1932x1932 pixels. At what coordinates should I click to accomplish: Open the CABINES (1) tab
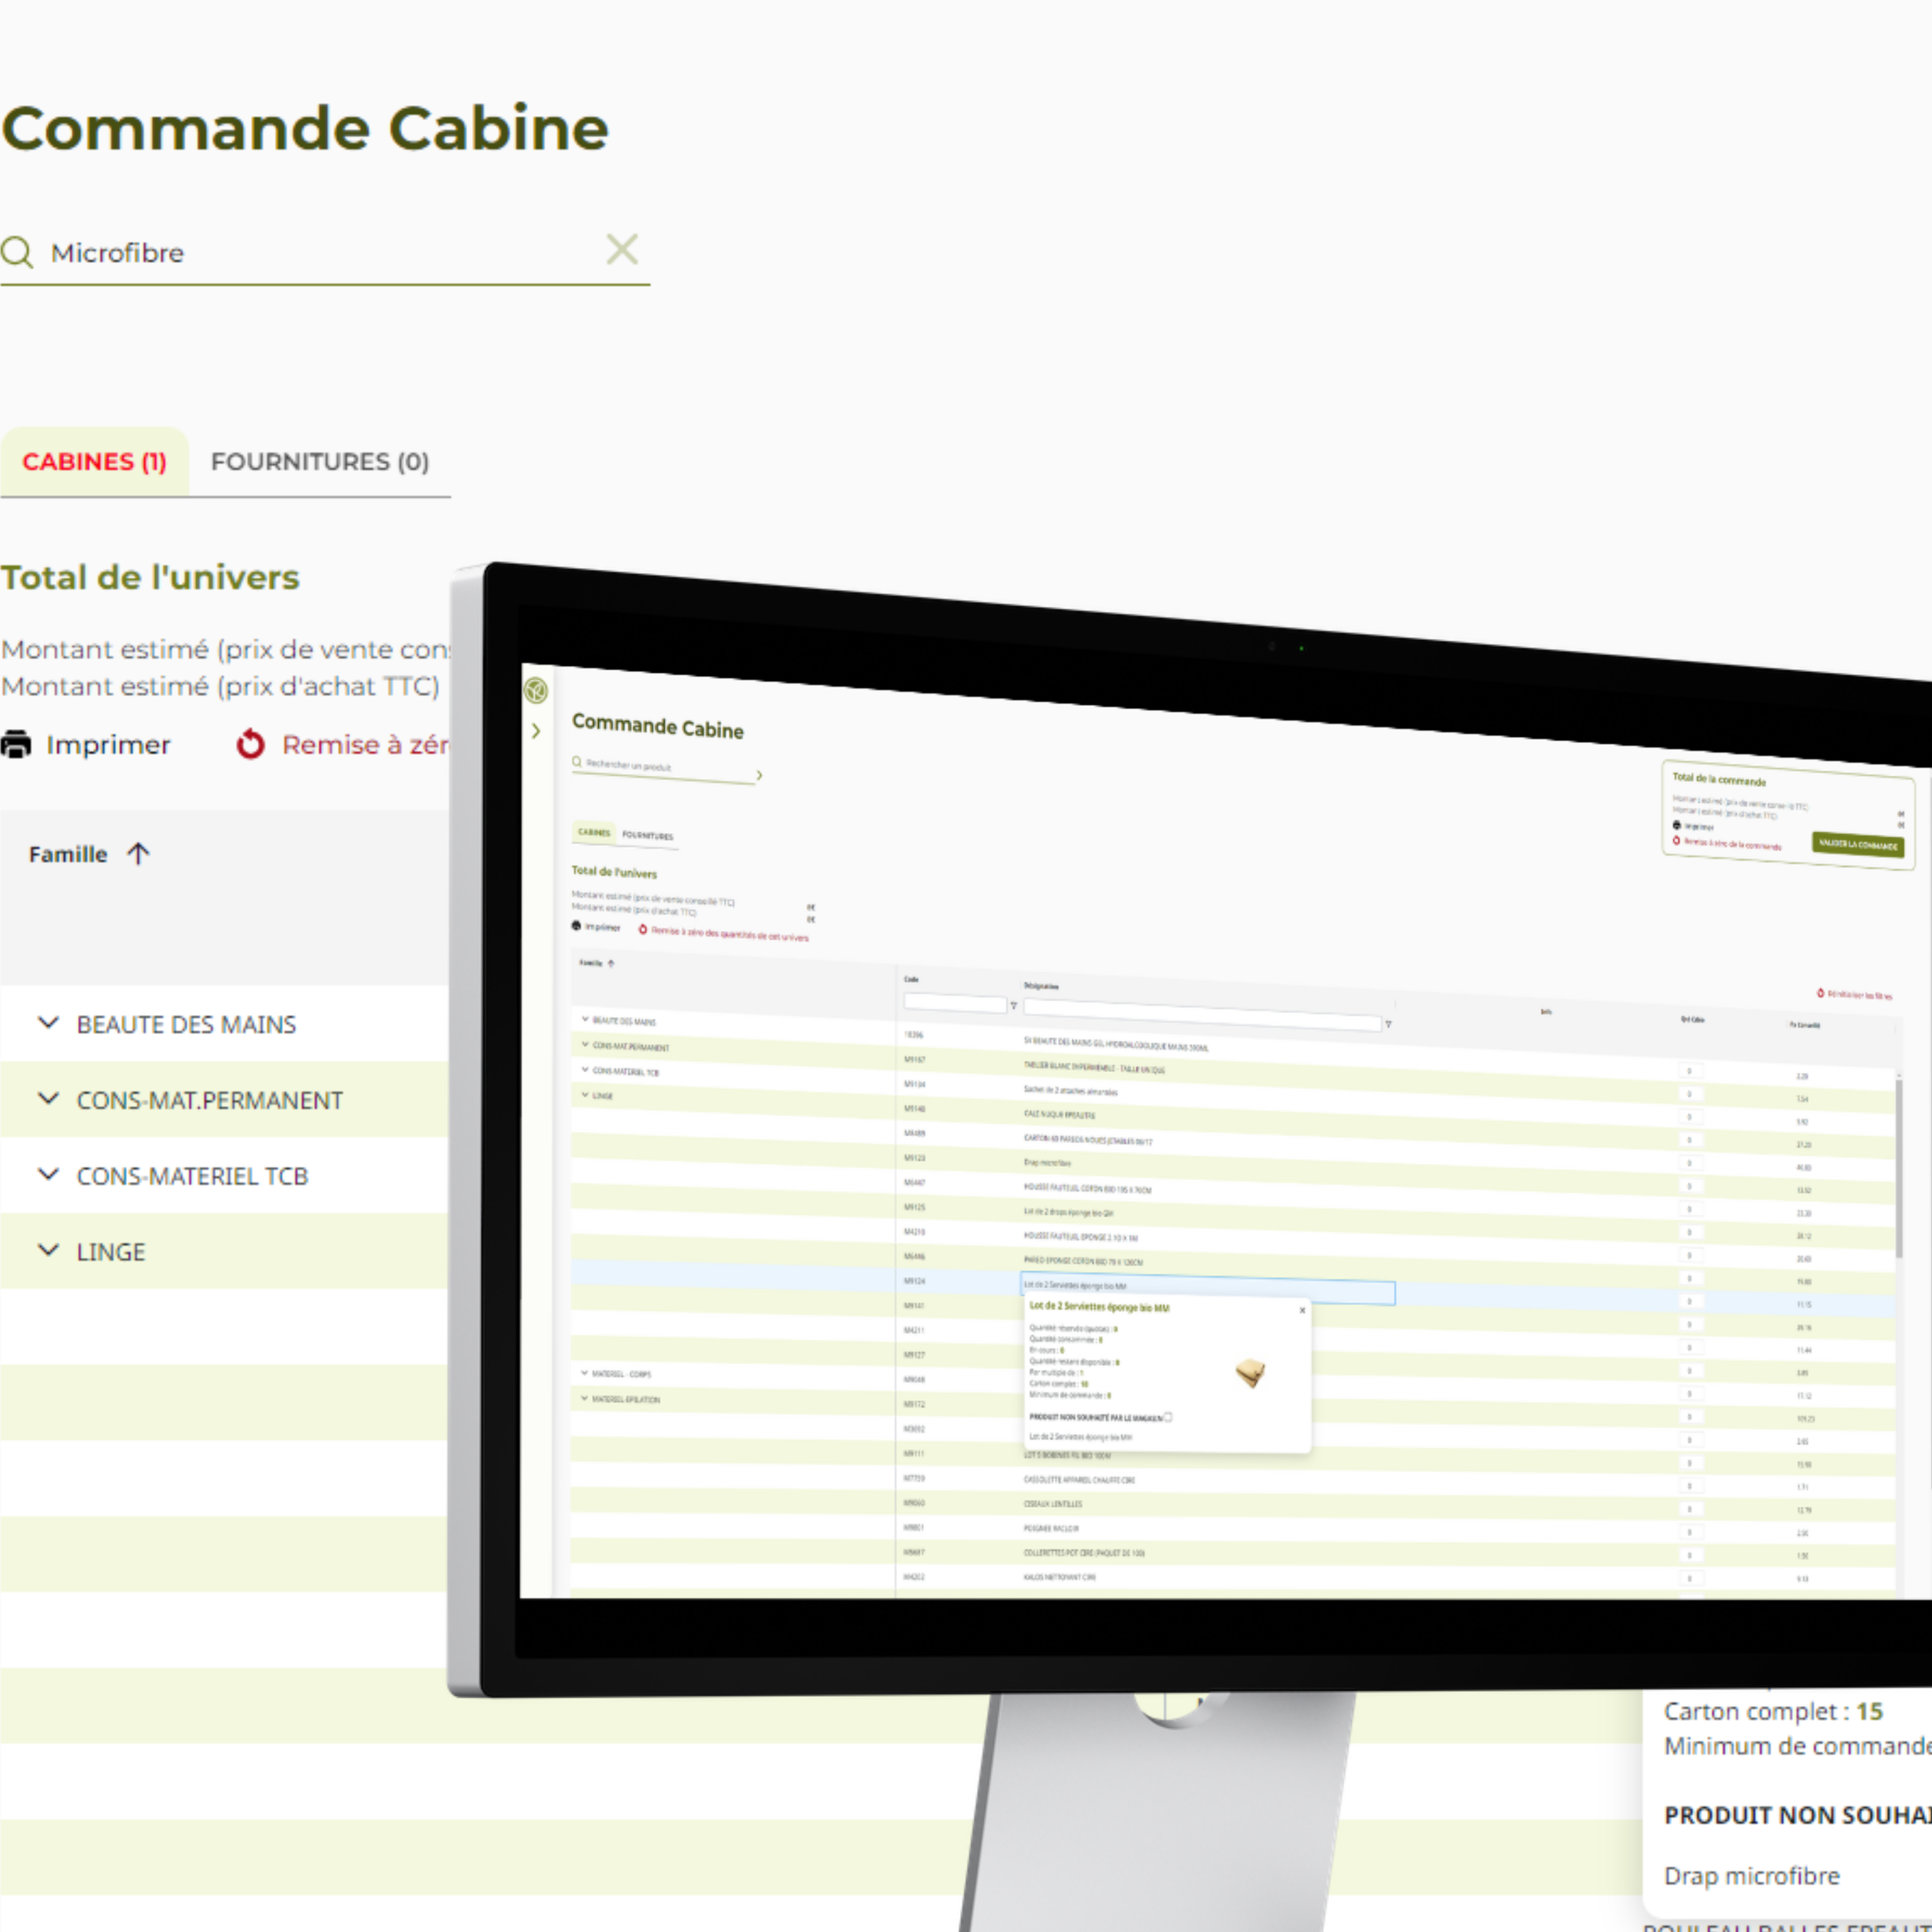pos(94,462)
